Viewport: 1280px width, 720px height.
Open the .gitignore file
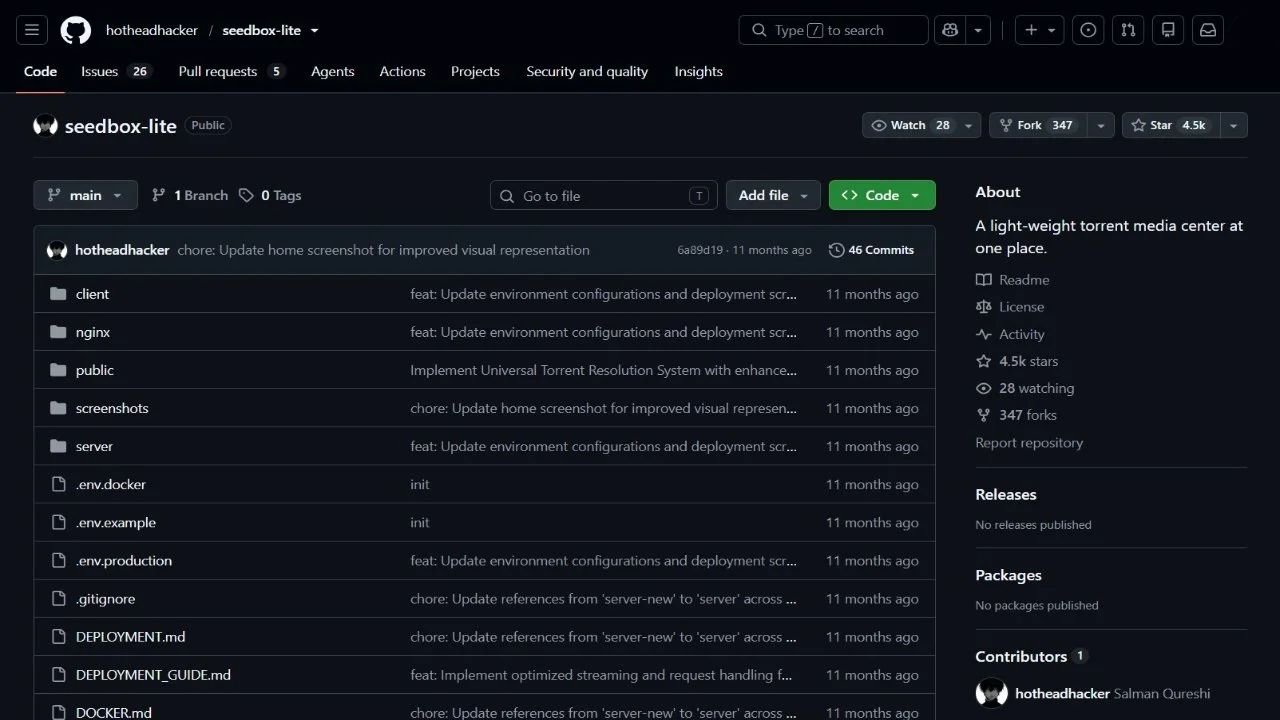[x=105, y=598]
